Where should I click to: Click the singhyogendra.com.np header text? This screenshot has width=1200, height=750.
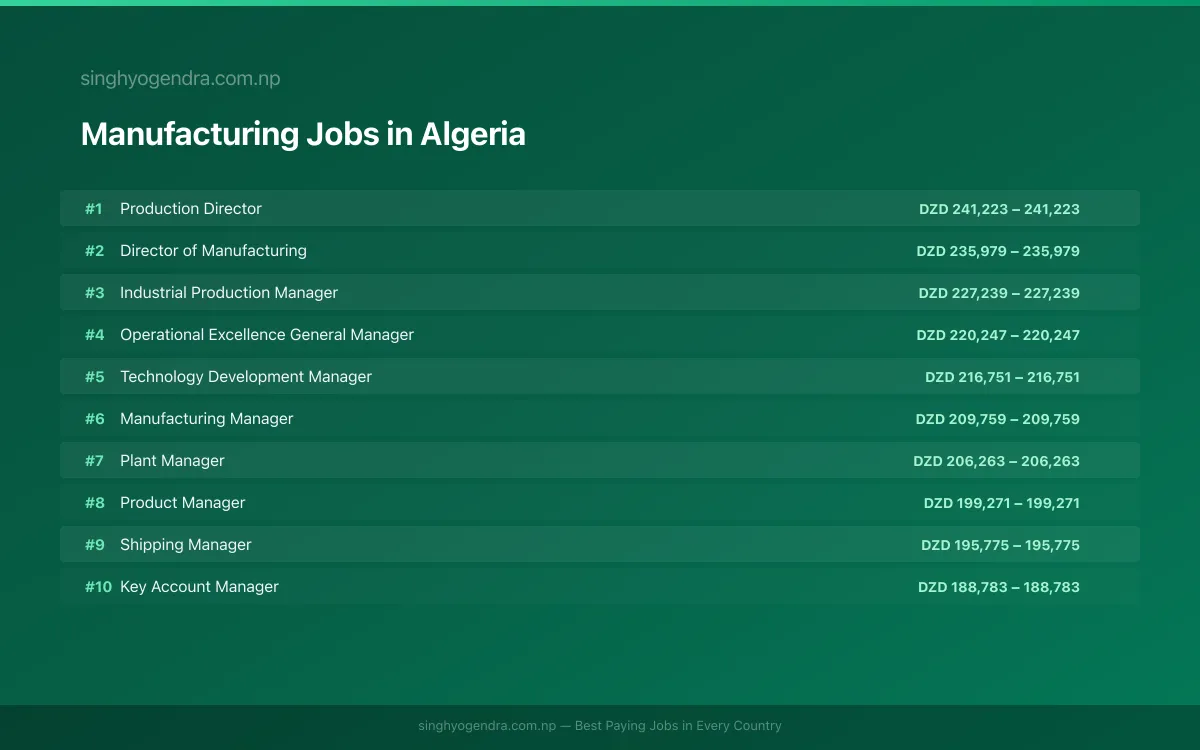pyautogui.click(x=180, y=79)
